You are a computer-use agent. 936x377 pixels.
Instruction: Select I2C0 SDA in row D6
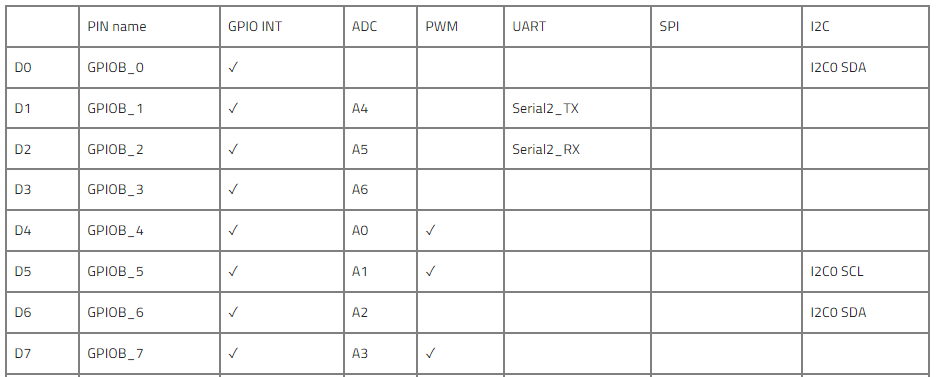pyautogui.click(x=838, y=312)
